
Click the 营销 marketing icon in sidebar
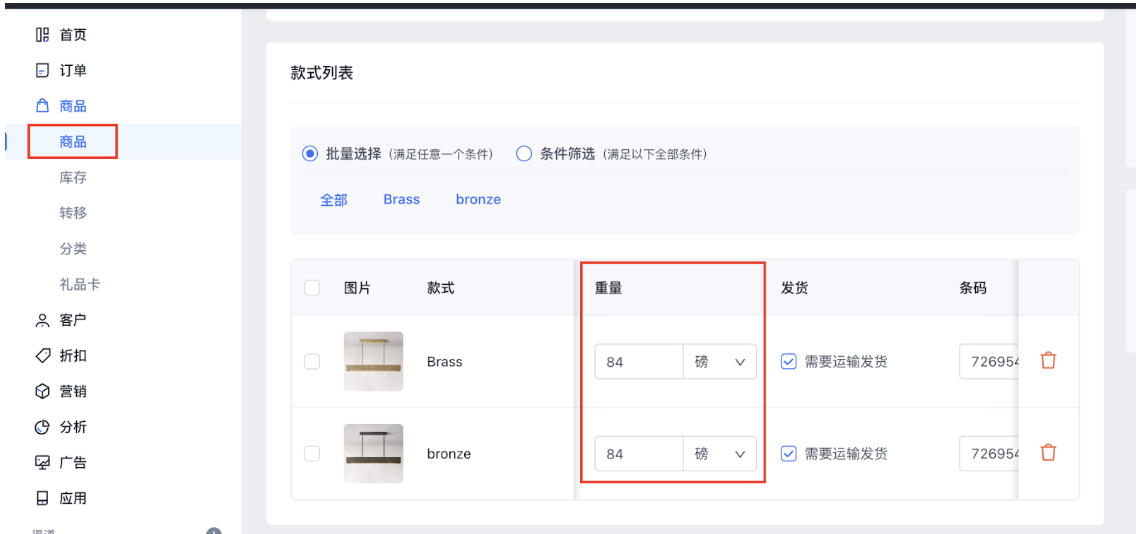tap(42, 391)
